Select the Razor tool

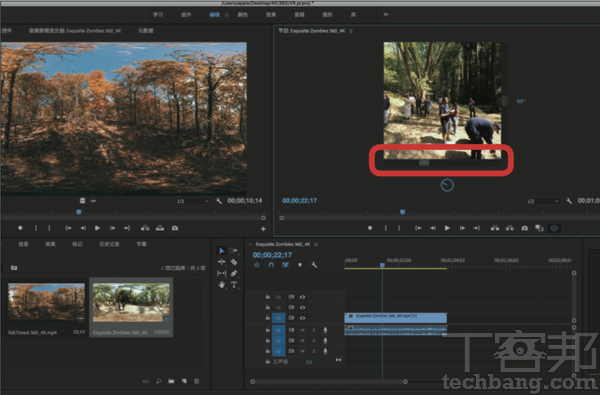pyautogui.click(x=234, y=262)
